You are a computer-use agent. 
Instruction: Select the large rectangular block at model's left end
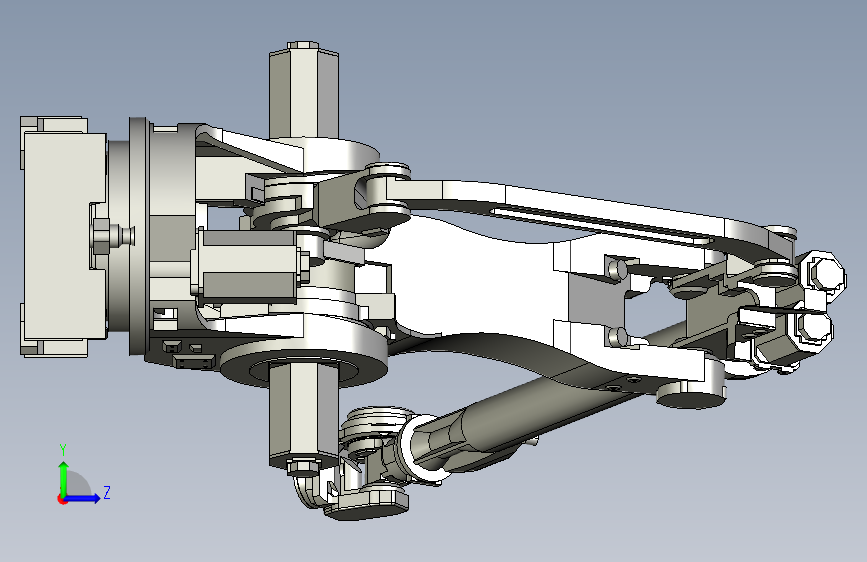coord(65,236)
